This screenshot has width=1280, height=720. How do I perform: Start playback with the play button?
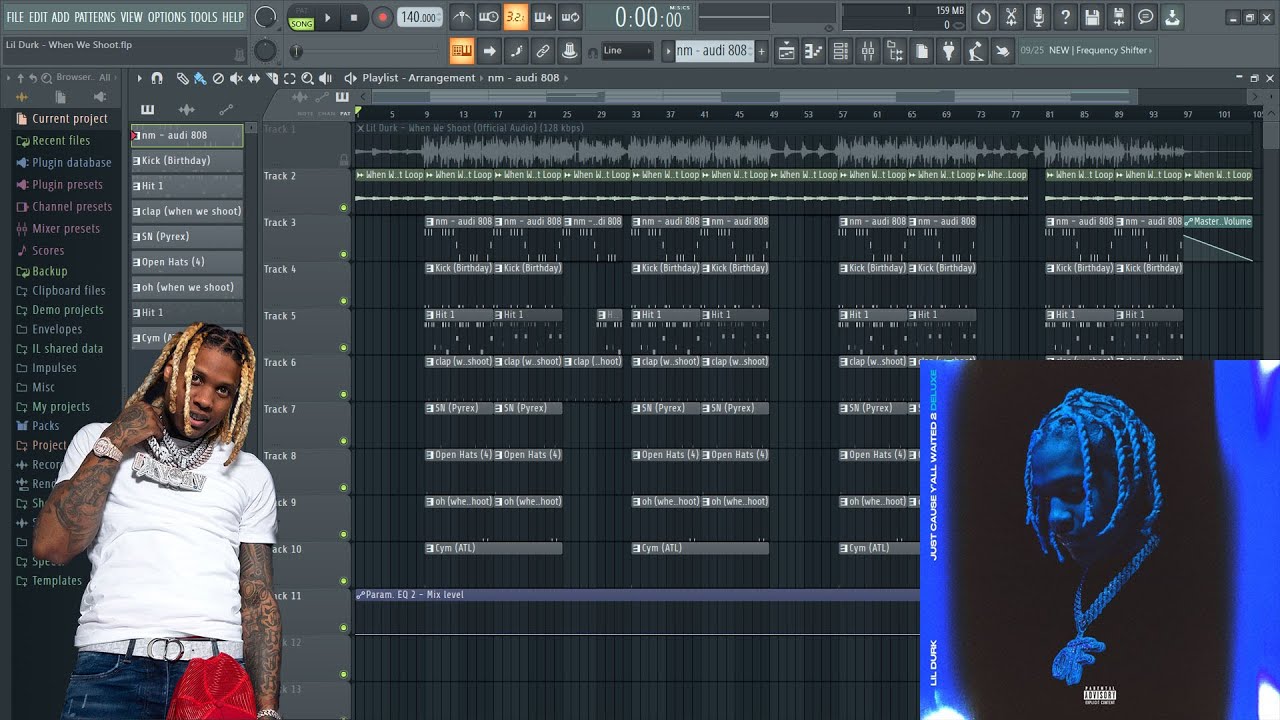tap(327, 18)
